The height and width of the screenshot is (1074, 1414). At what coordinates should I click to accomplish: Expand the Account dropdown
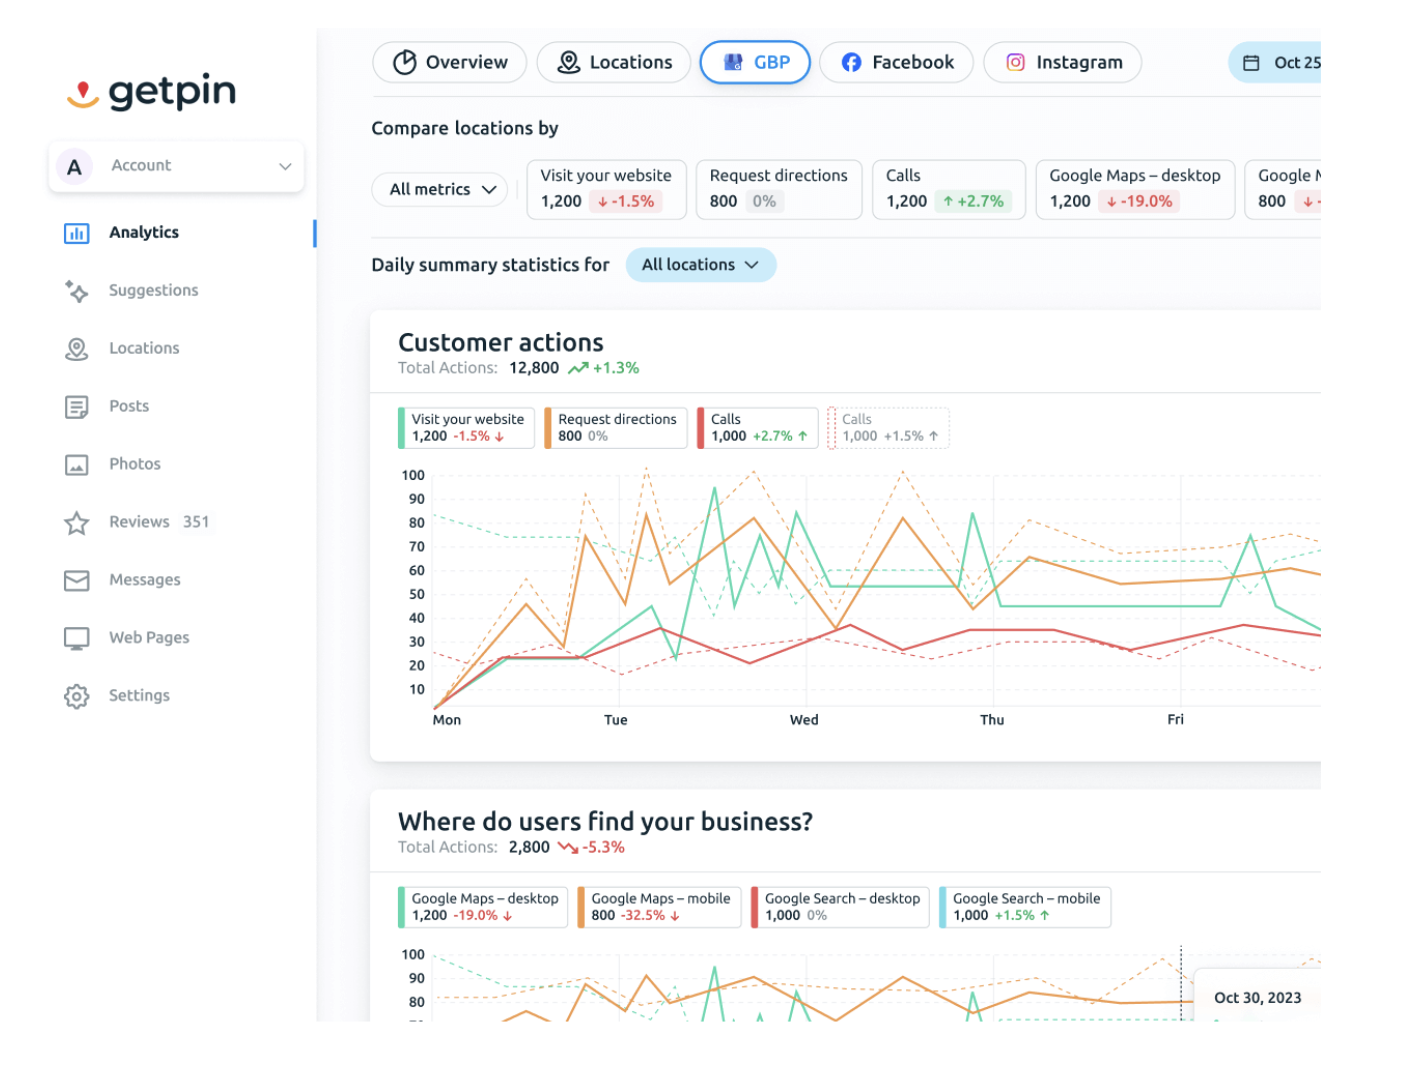(177, 166)
